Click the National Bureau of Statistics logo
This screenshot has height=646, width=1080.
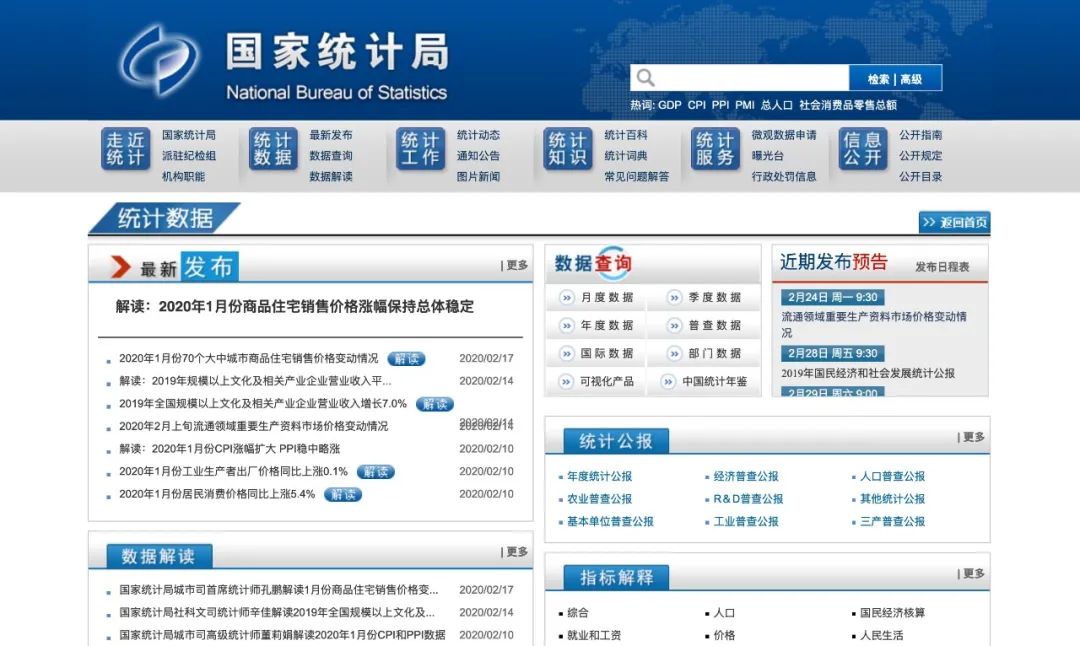158,60
